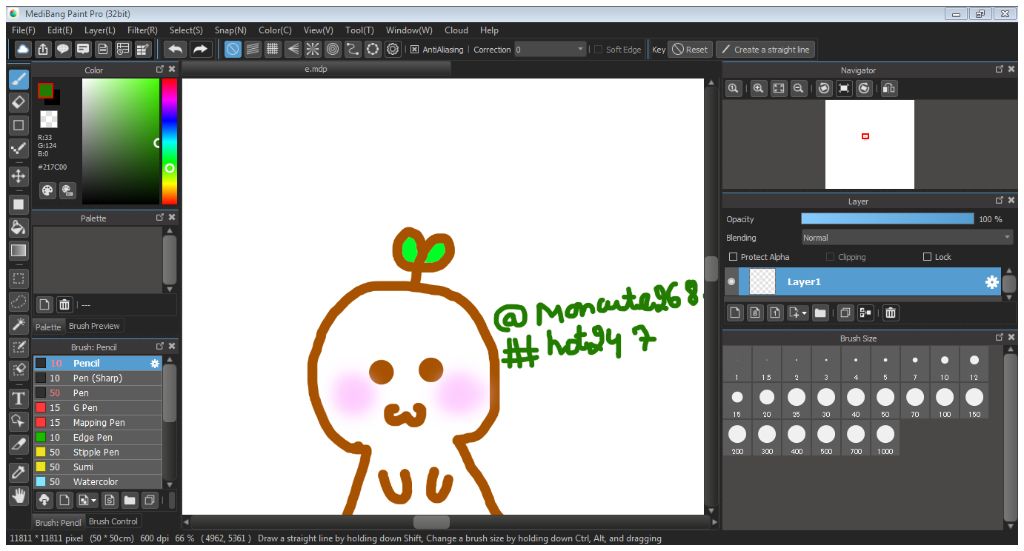
Task: Select the Bucket fill tool
Action: [18, 227]
